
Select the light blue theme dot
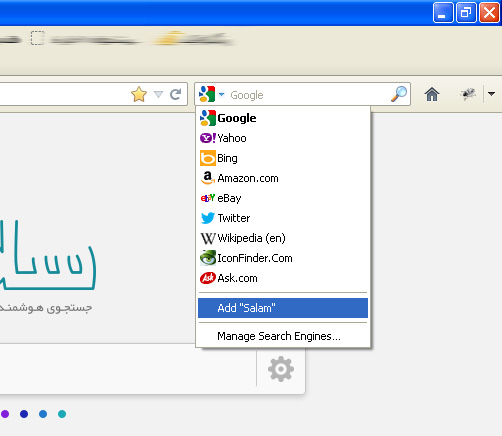43,414
